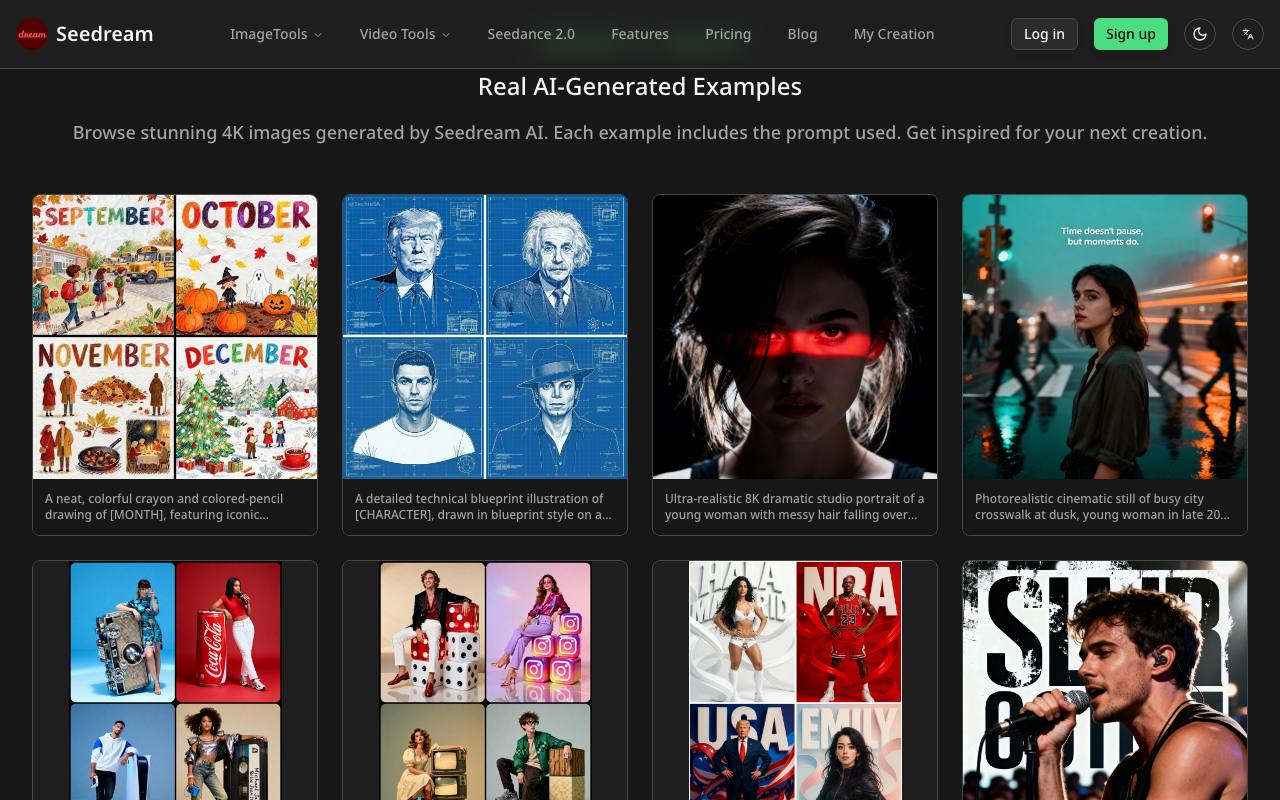1280x800 pixels.
Task: Expand the Video Tools dropdown menu
Action: 405,34
